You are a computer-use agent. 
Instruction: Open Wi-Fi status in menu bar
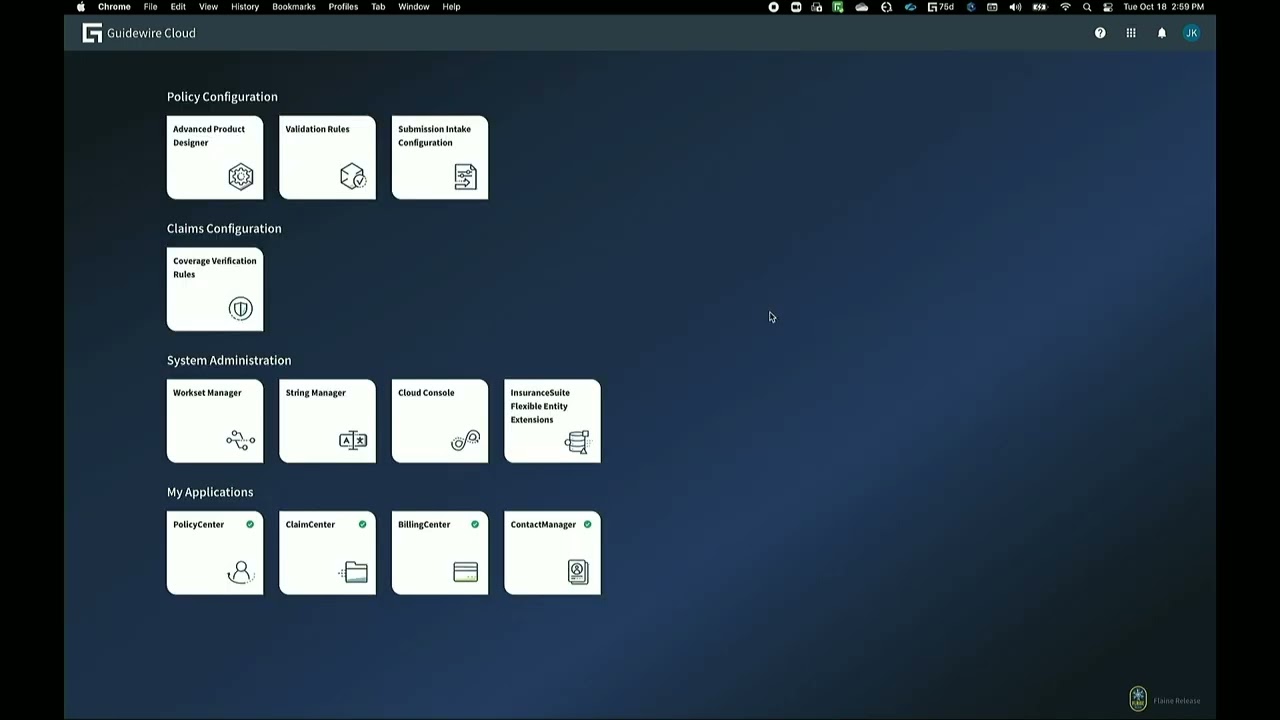click(x=1065, y=7)
